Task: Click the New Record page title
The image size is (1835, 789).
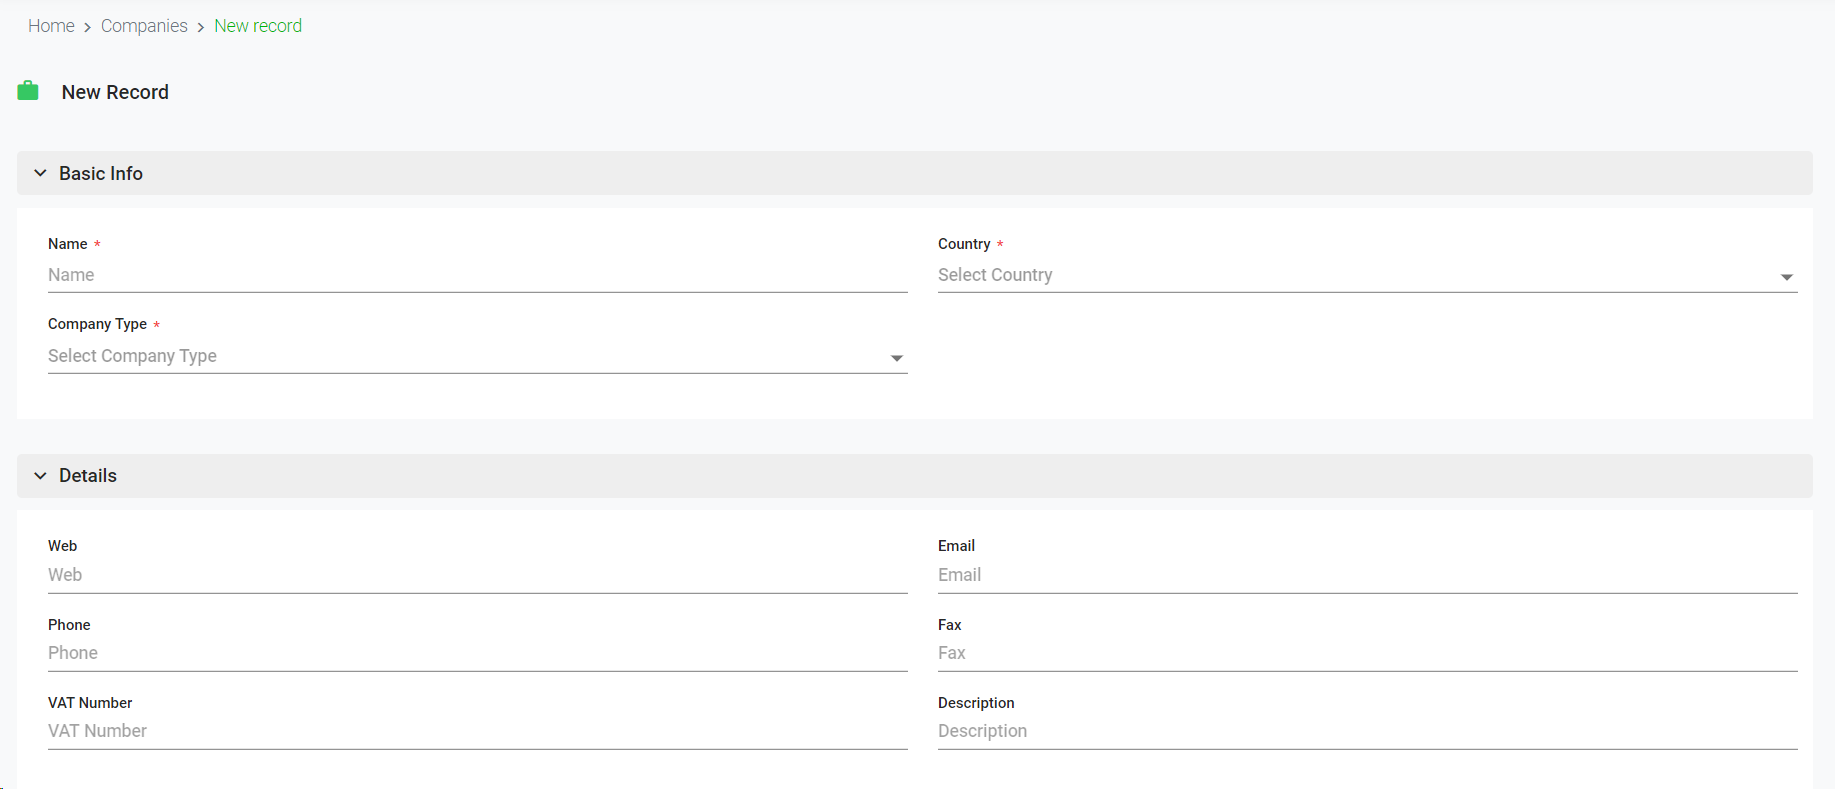Action: 115,92
